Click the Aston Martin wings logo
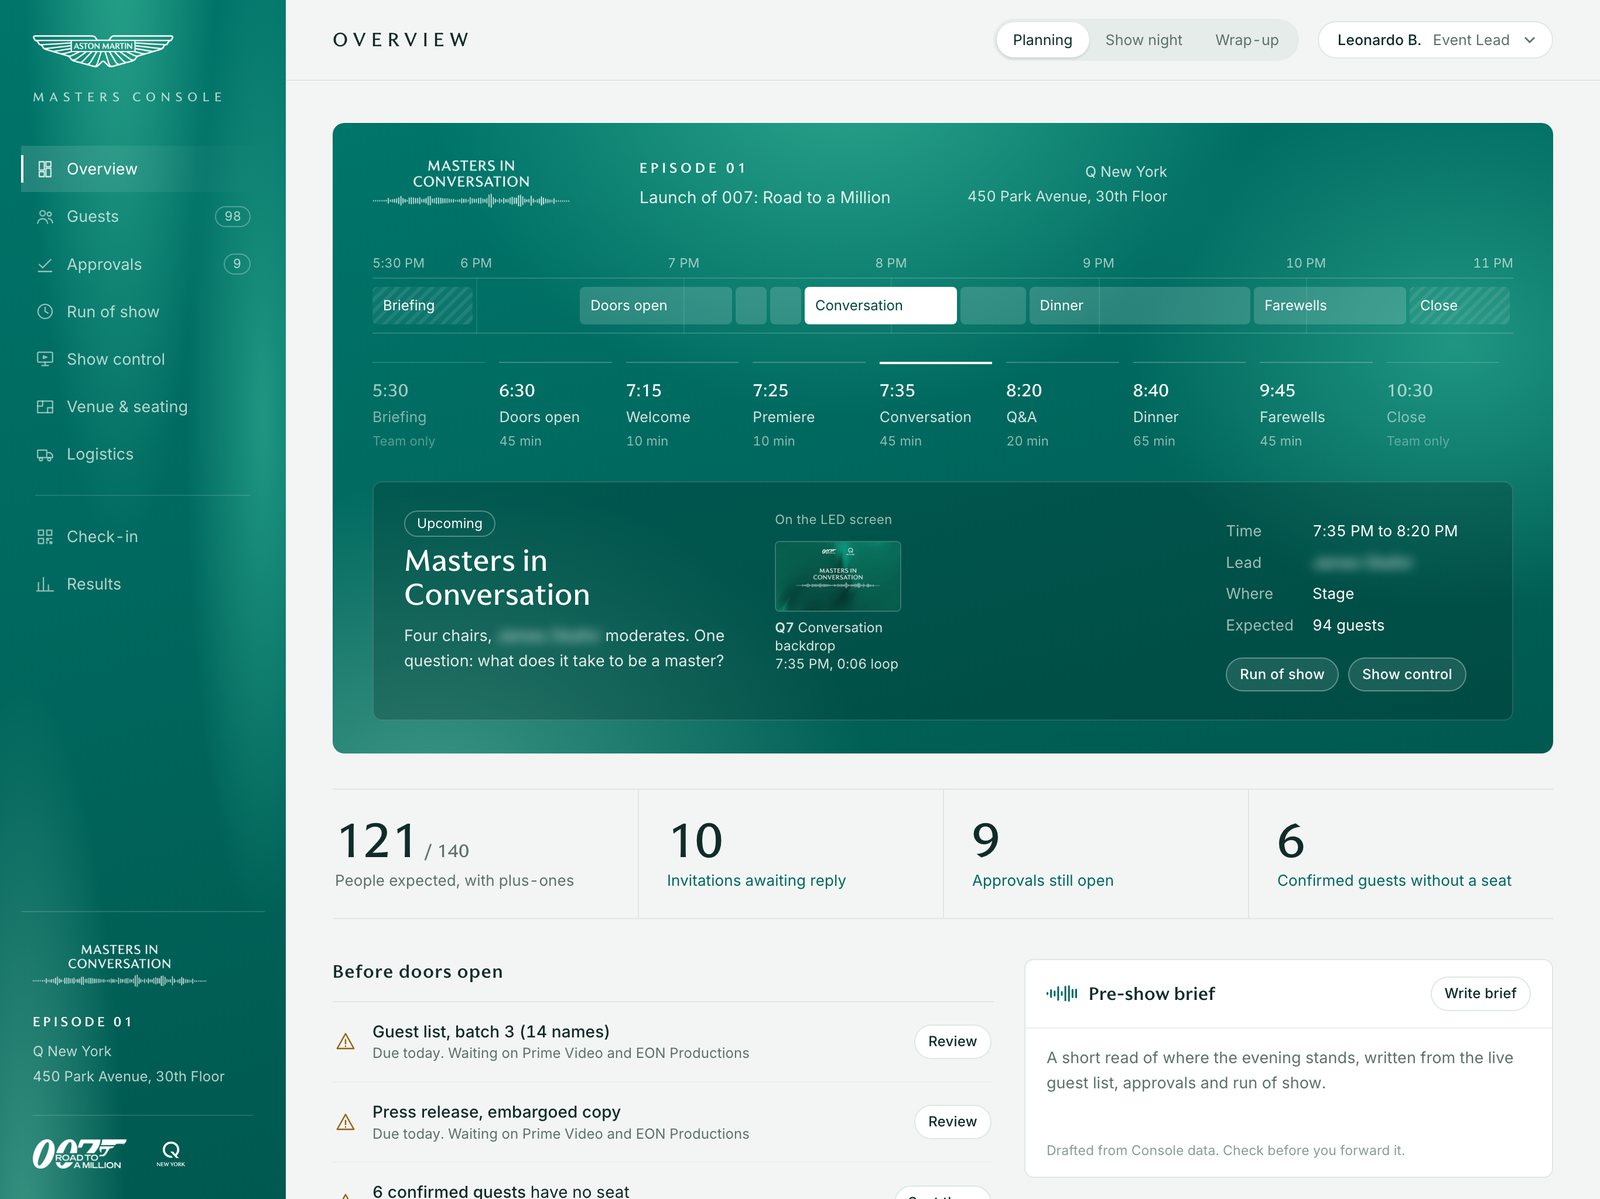The height and width of the screenshot is (1199, 1600). click(103, 50)
